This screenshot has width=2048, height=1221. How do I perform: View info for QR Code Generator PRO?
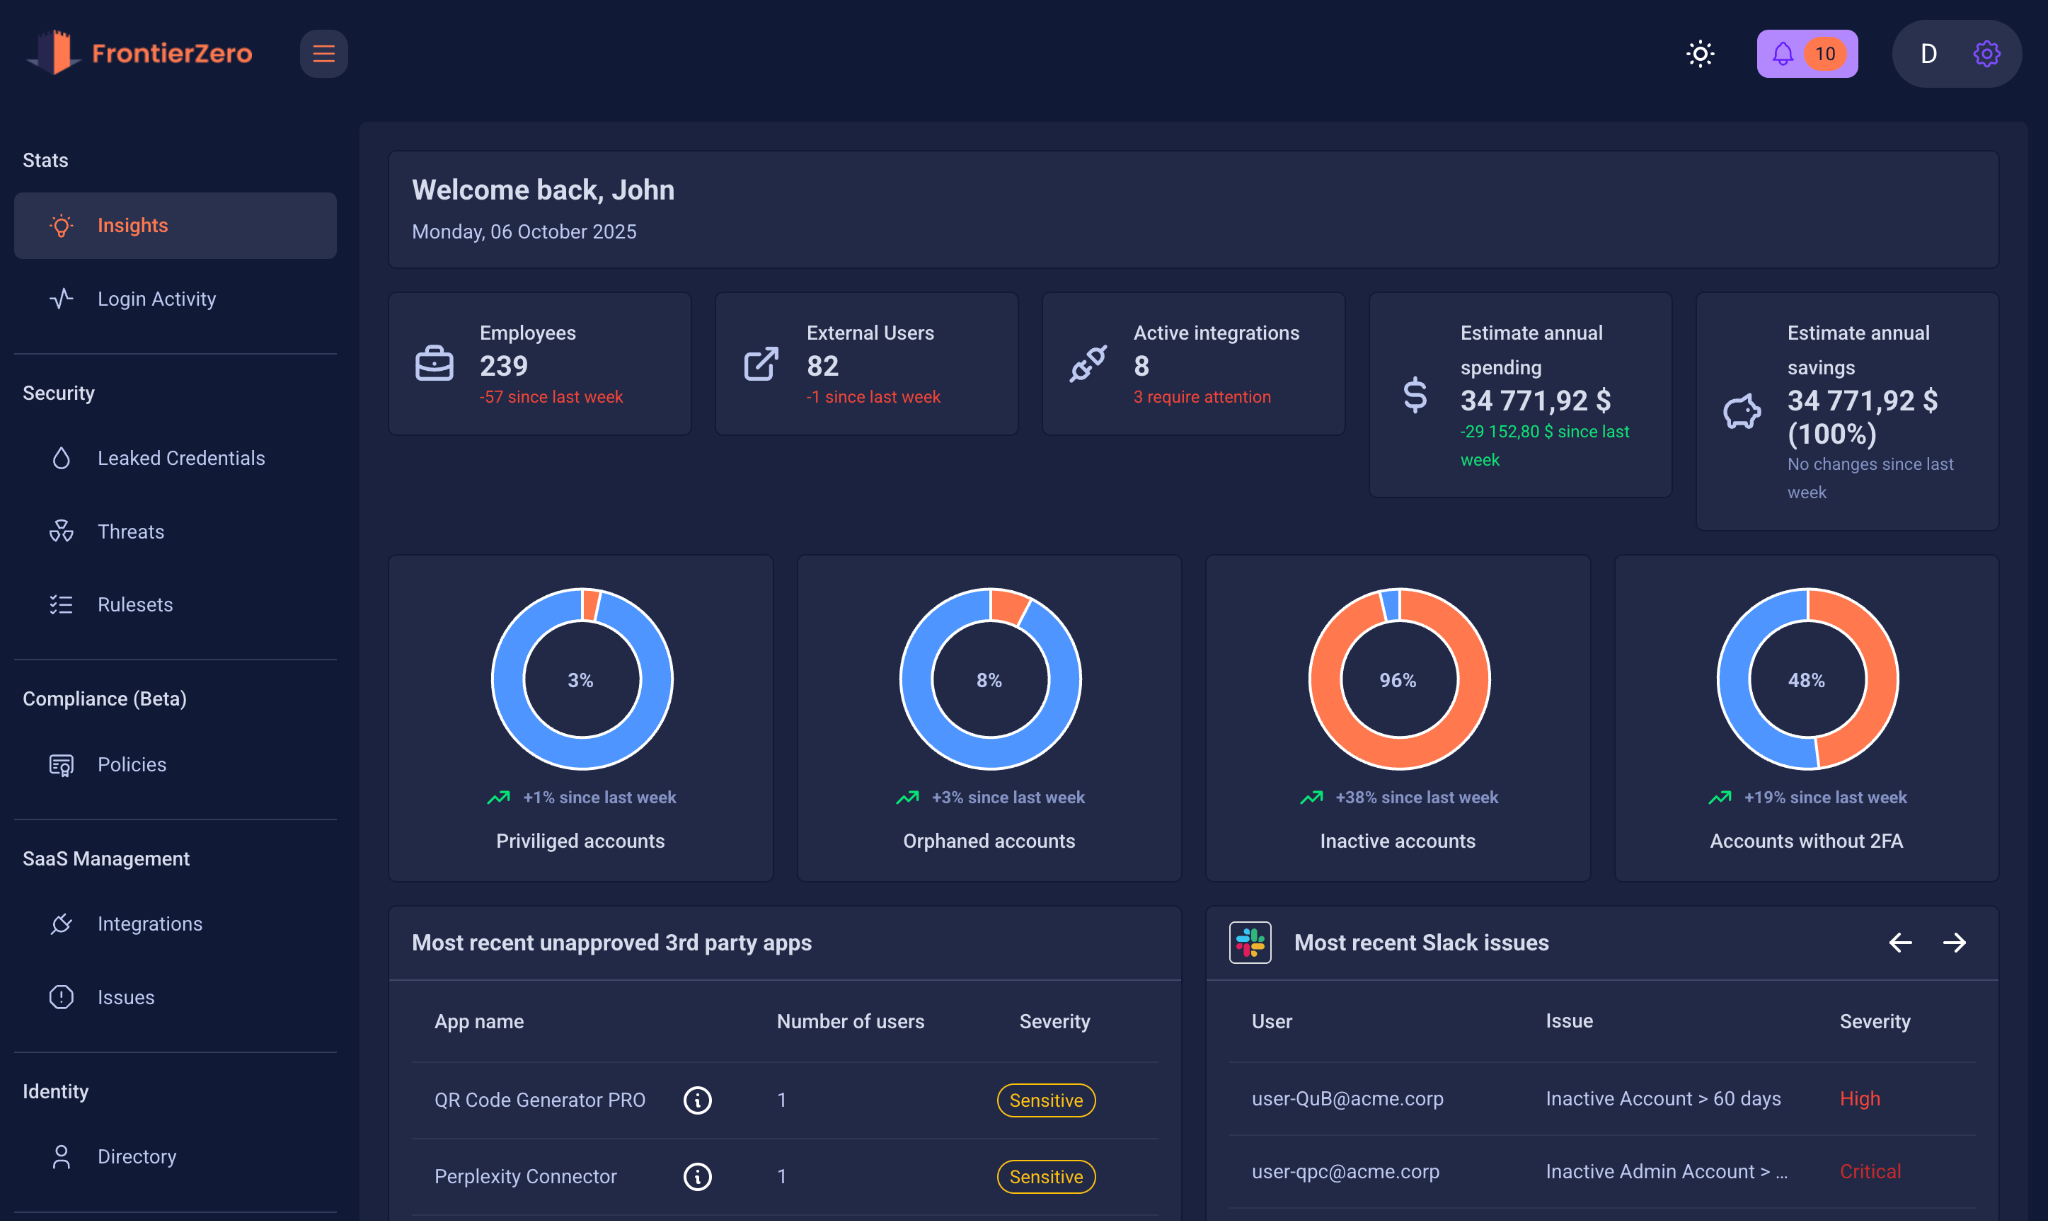tap(697, 1100)
